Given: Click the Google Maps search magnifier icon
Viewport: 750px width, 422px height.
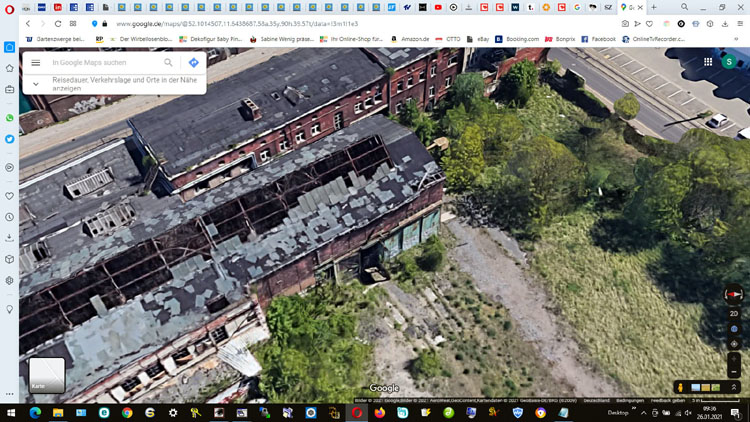Looking at the screenshot, I should coord(168,63).
